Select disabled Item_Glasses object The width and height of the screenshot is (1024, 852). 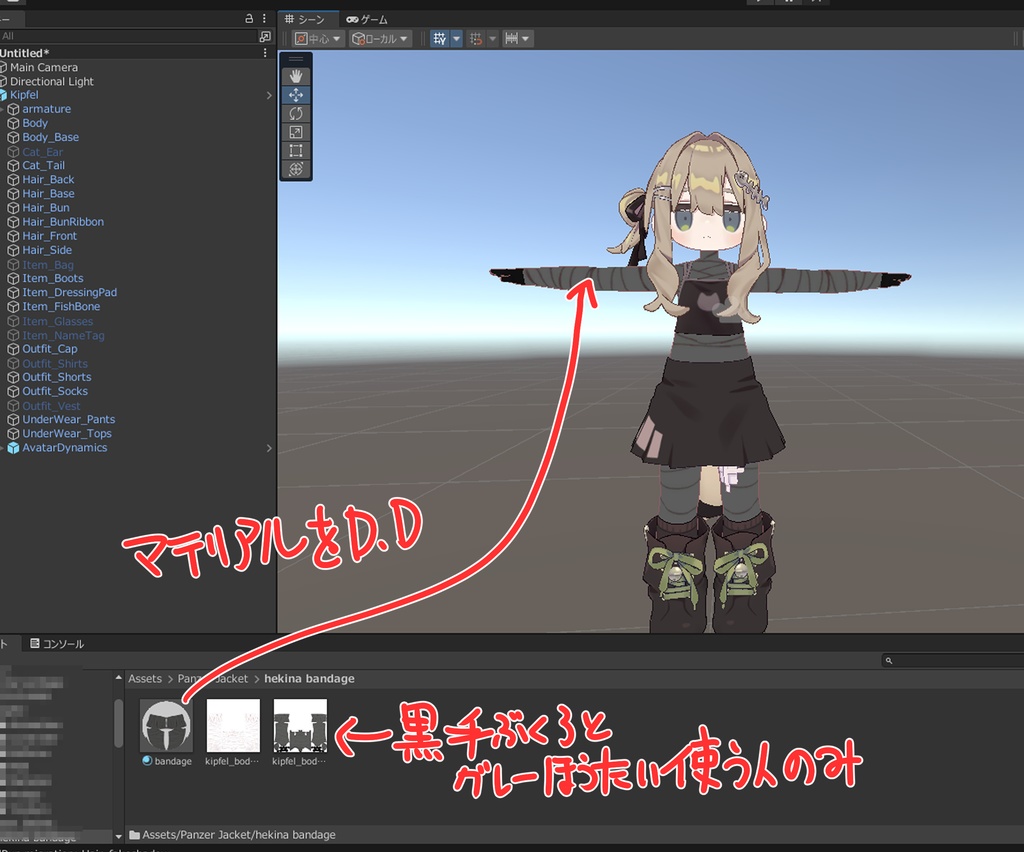(57, 321)
